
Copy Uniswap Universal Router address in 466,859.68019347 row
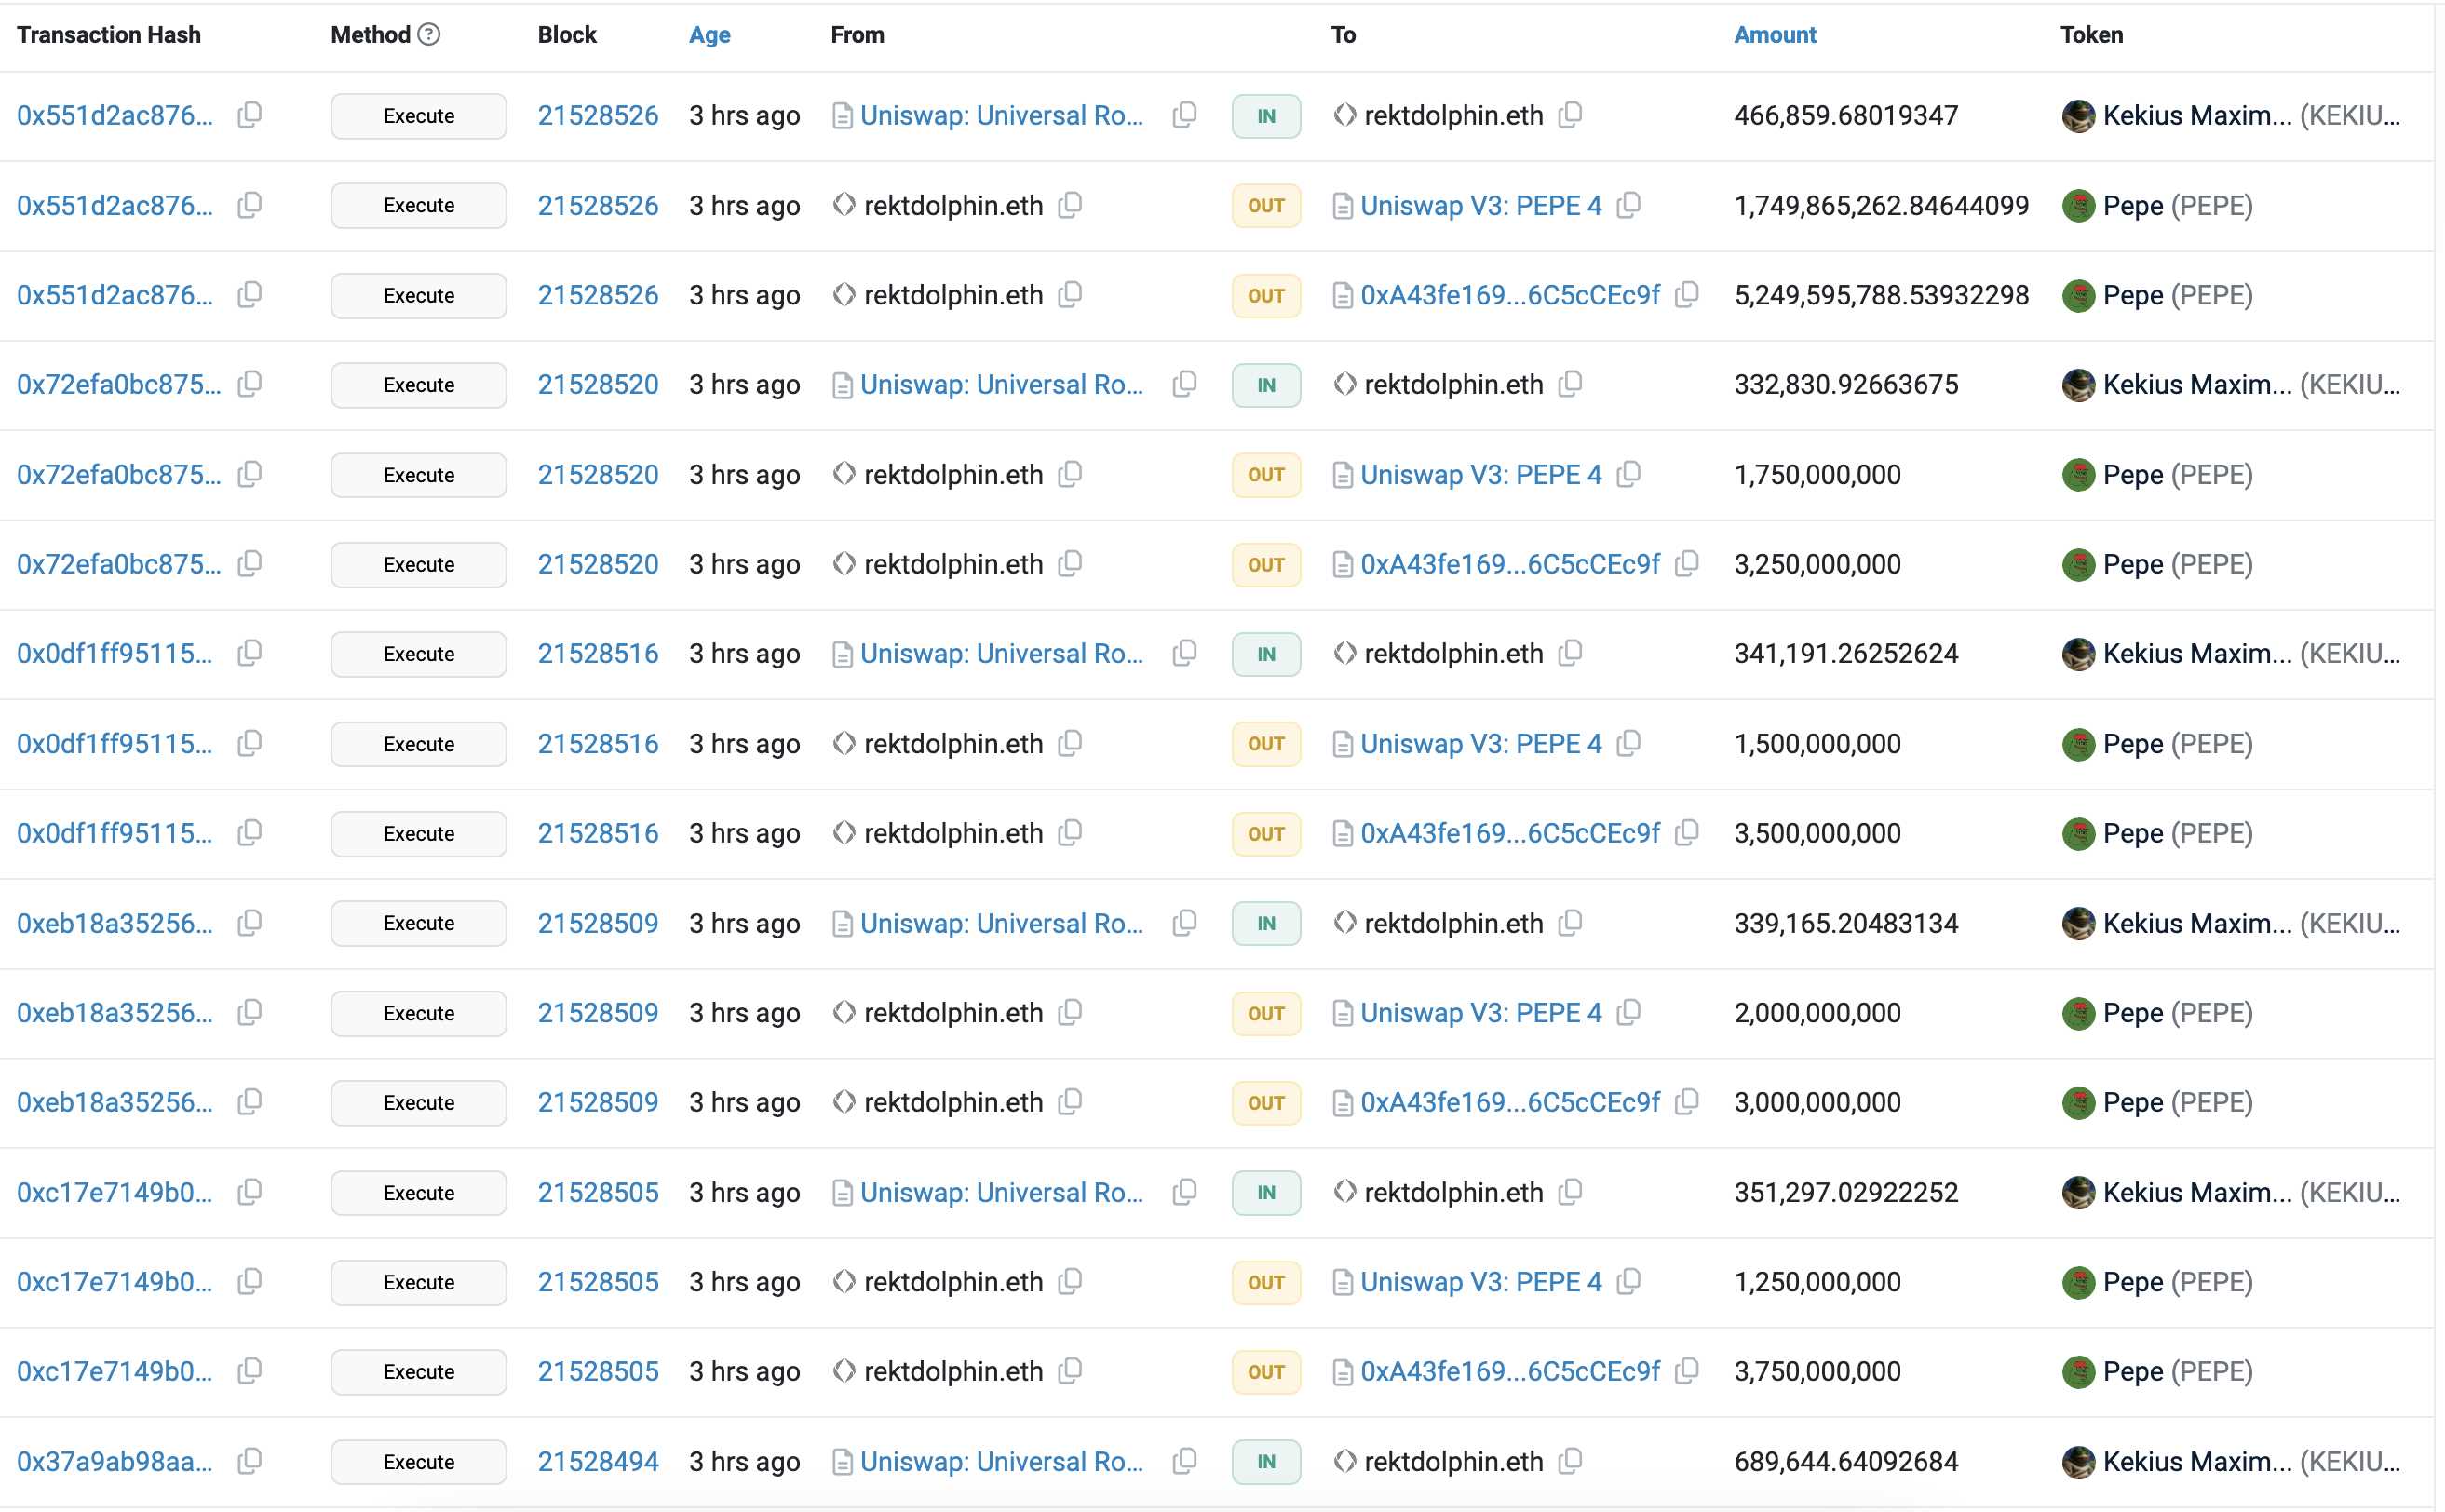tap(1185, 115)
